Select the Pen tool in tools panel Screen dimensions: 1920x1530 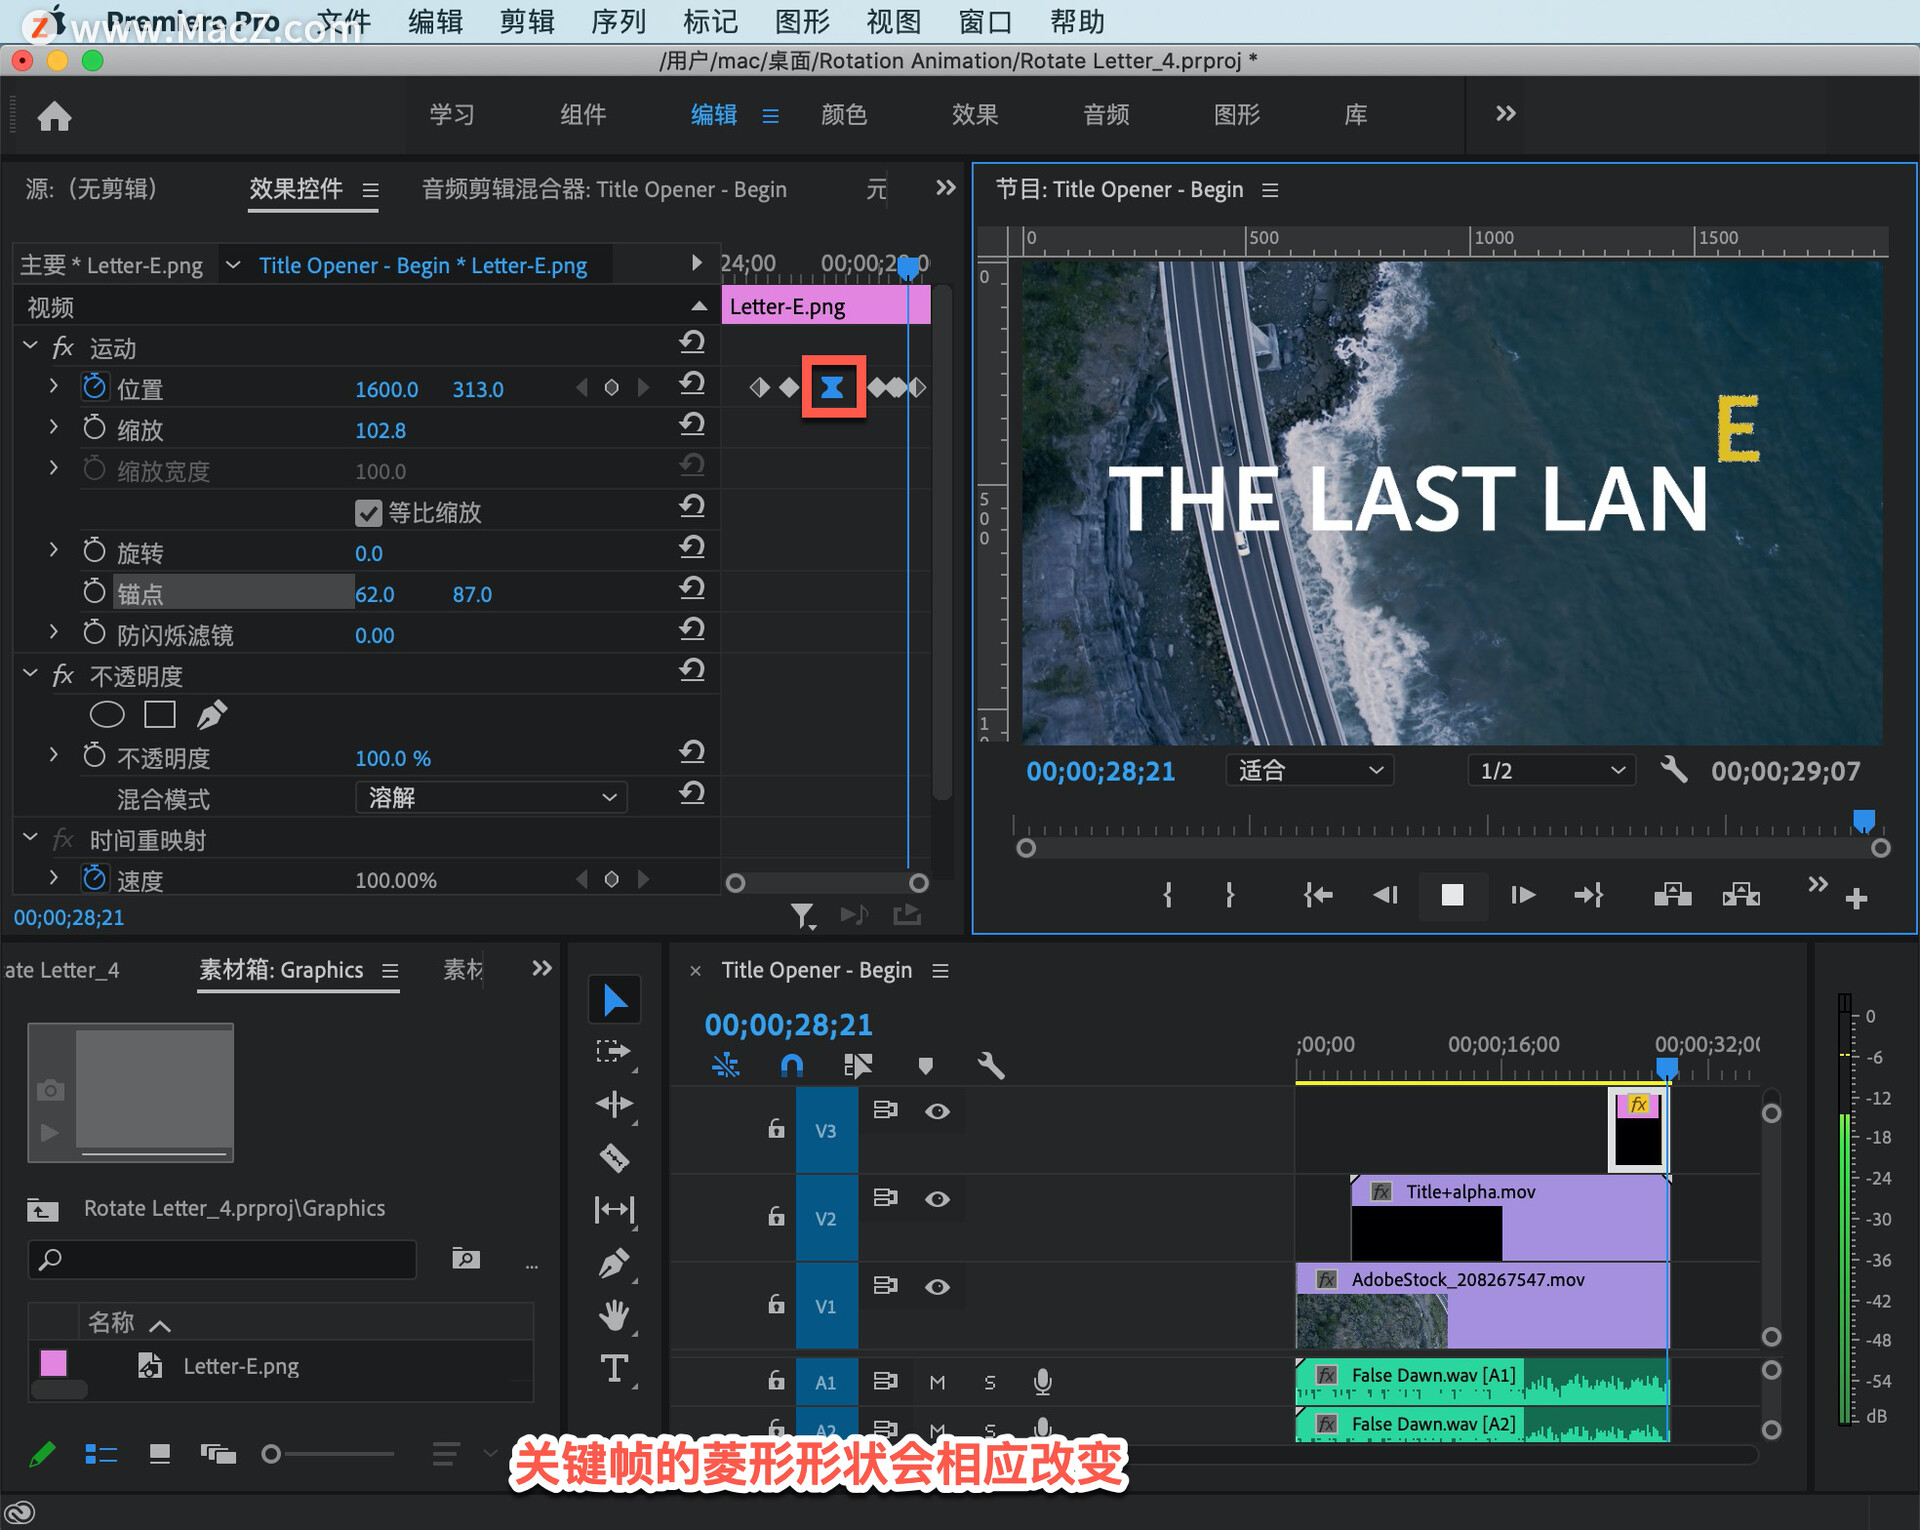(x=614, y=1263)
